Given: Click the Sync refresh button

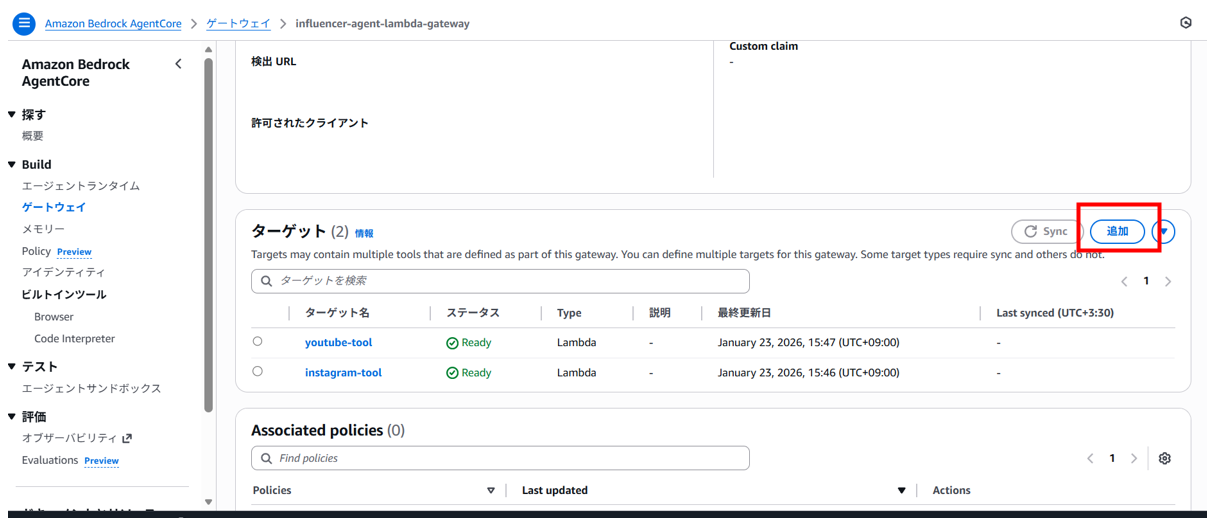Looking at the screenshot, I should (x=1047, y=232).
